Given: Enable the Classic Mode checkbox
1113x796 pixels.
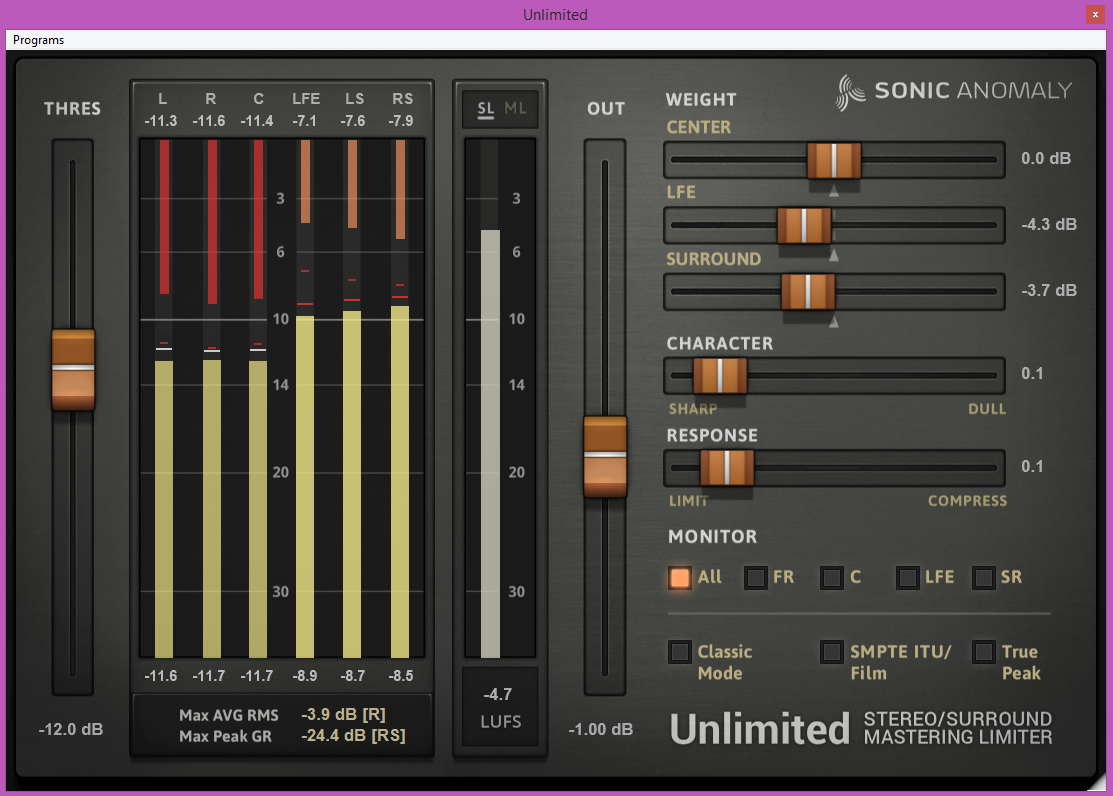Looking at the screenshot, I should coord(679,652).
